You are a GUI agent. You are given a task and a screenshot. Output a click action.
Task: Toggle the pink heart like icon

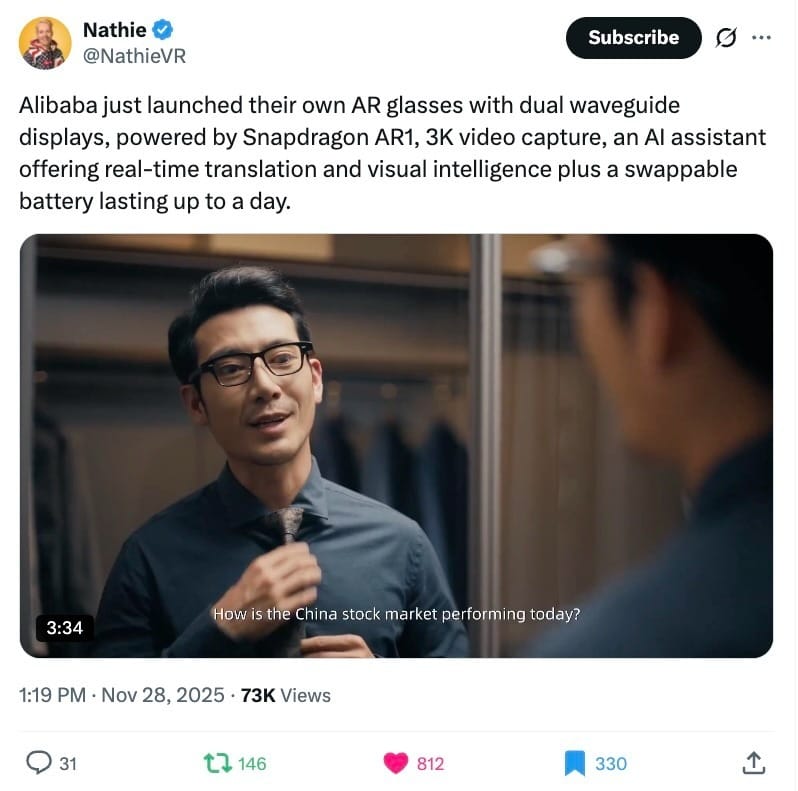pos(395,763)
